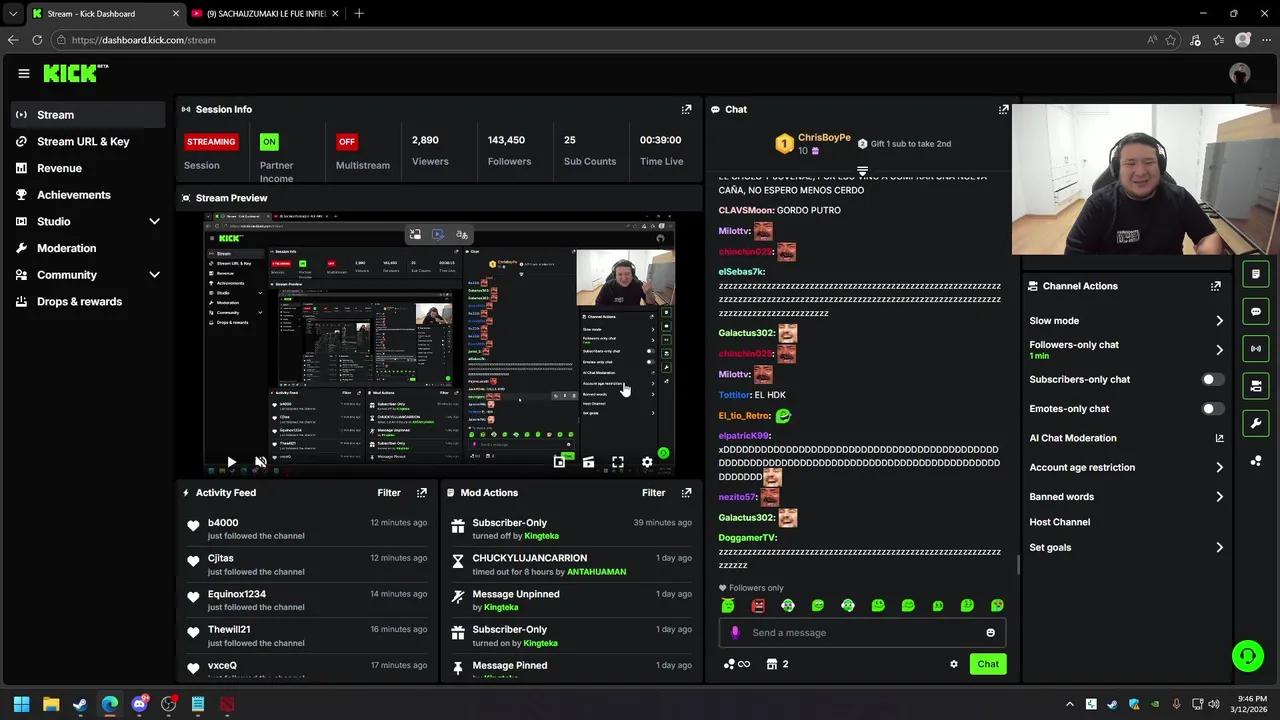Play the stream preview video
Viewport: 1280px width, 720px height.
click(x=231, y=462)
